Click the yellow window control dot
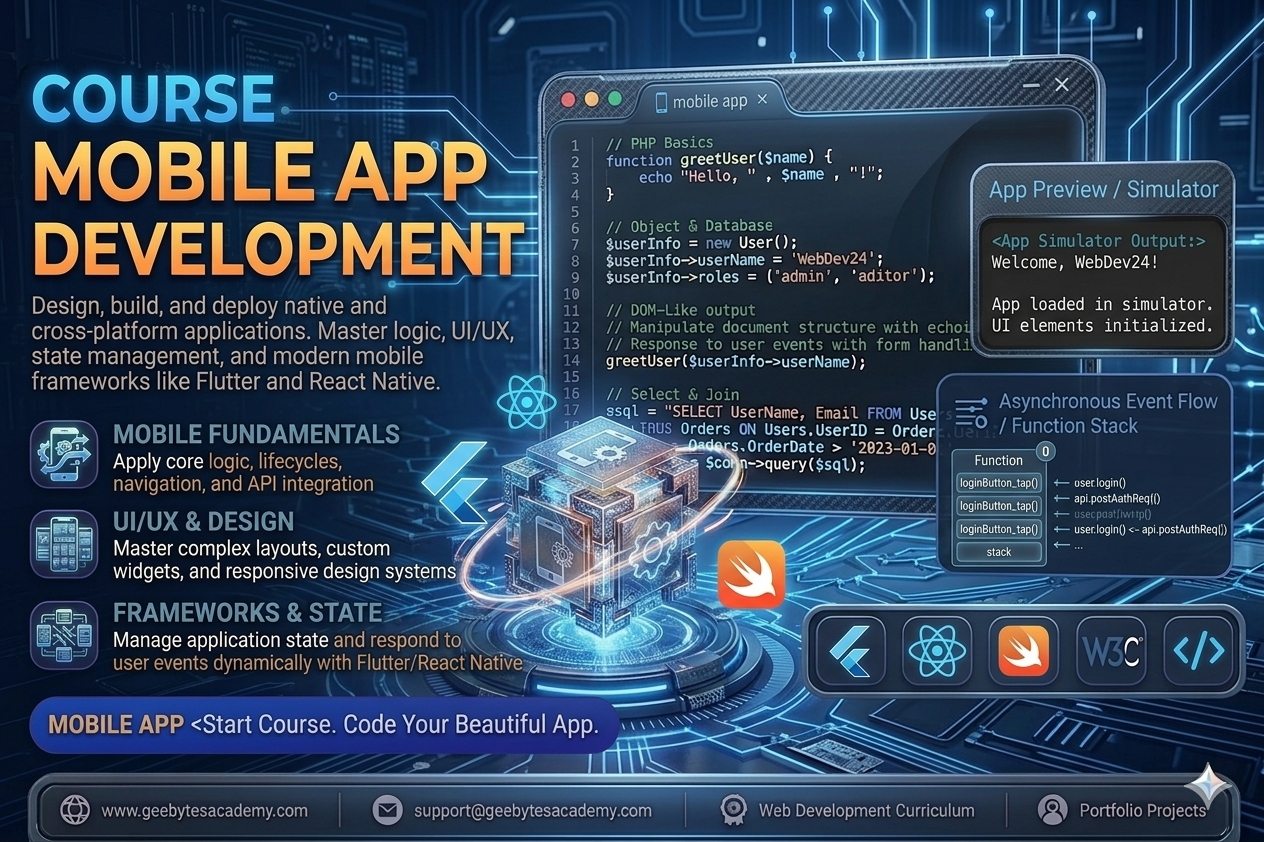The height and width of the screenshot is (842, 1264). pyautogui.click(x=591, y=100)
